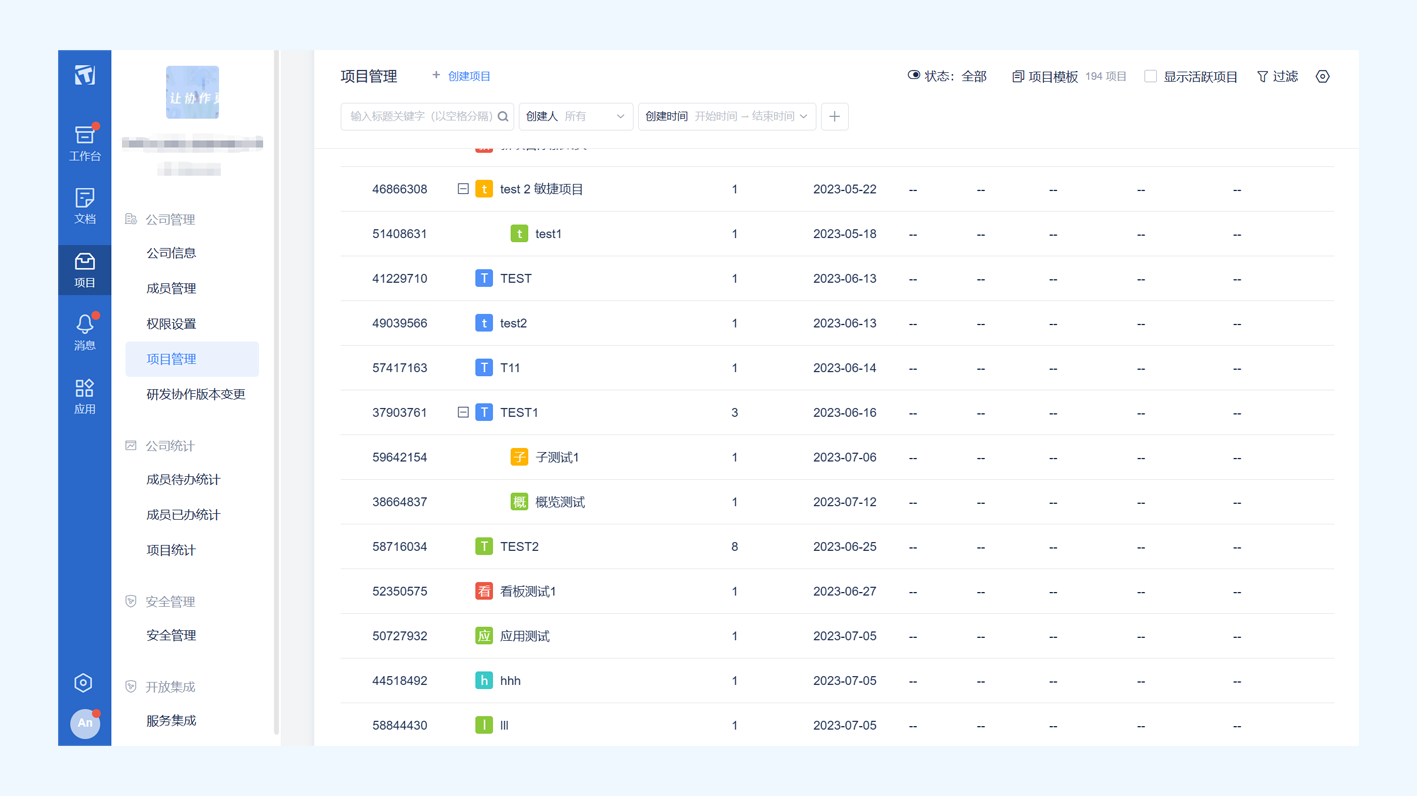Click the green l icon of lll
1417x796 pixels.
tap(484, 725)
